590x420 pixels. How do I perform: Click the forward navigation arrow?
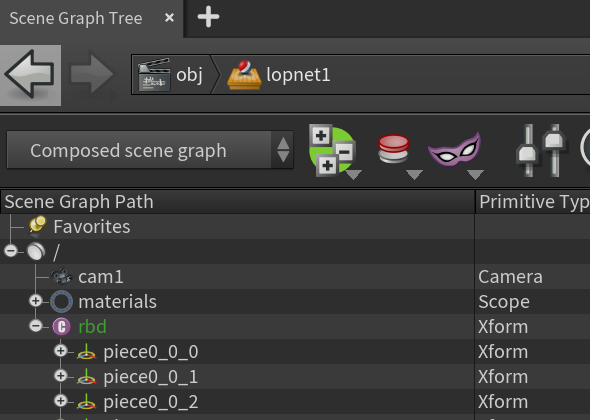pos(92,75)
